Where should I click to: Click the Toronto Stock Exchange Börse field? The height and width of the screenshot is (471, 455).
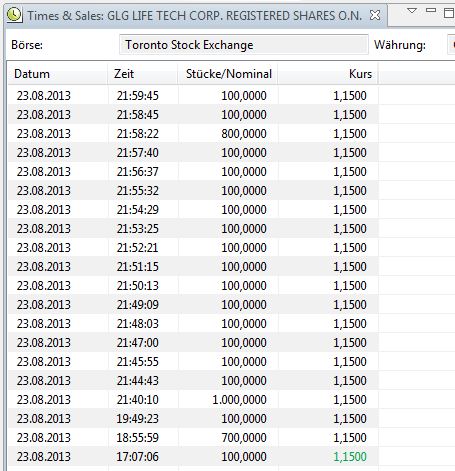point(244,45)
